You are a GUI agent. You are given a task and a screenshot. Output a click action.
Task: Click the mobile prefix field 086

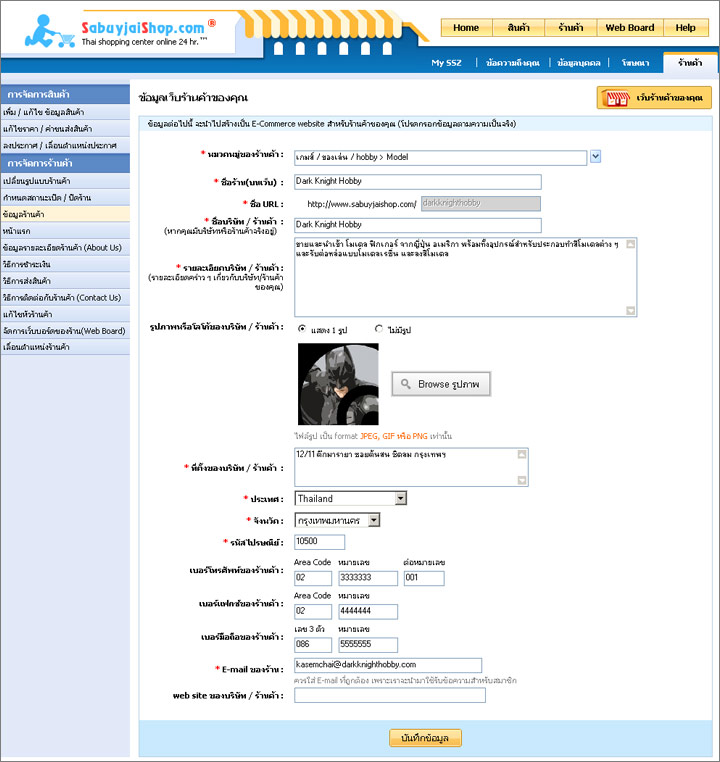coord(313,645)
